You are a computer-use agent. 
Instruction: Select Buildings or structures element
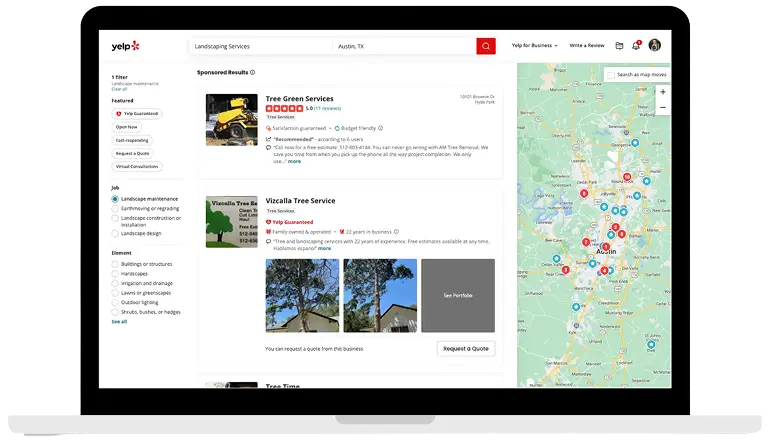(115, 264)
